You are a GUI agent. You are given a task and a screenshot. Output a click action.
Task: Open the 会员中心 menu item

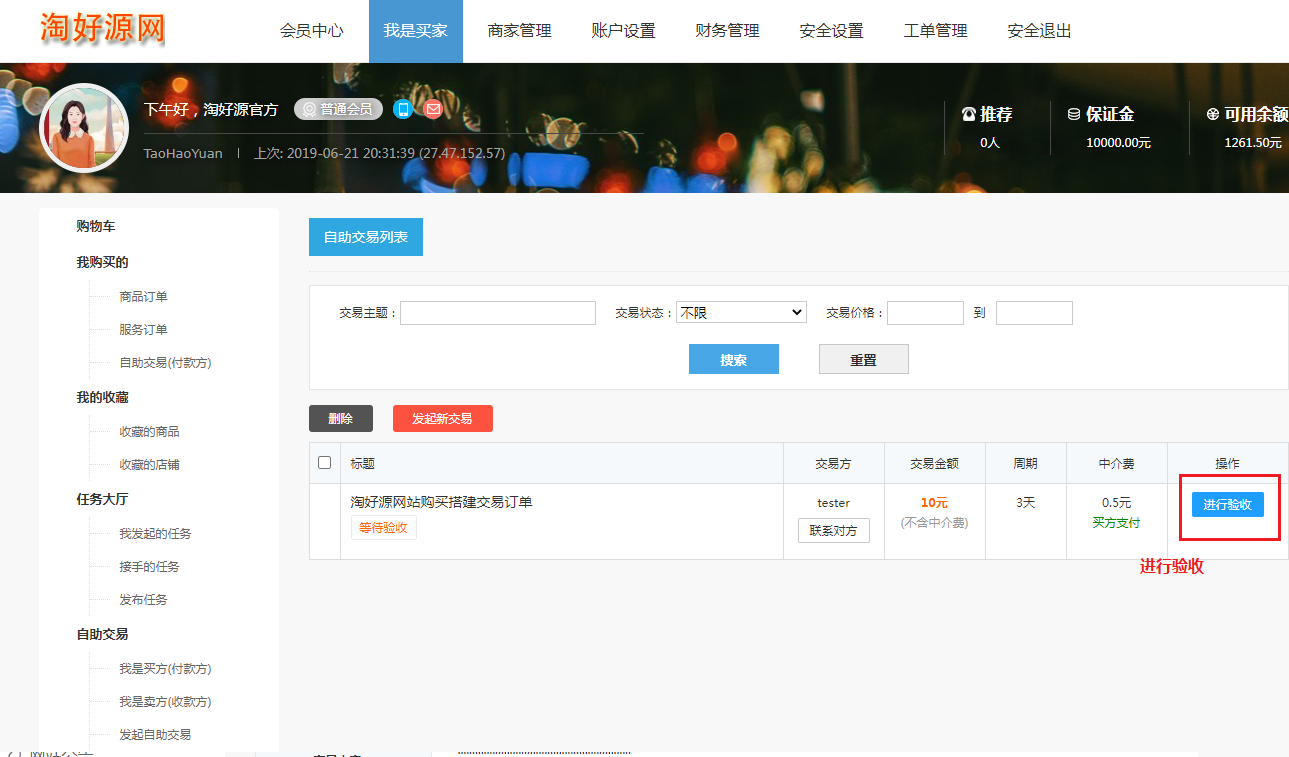point(311,31)
